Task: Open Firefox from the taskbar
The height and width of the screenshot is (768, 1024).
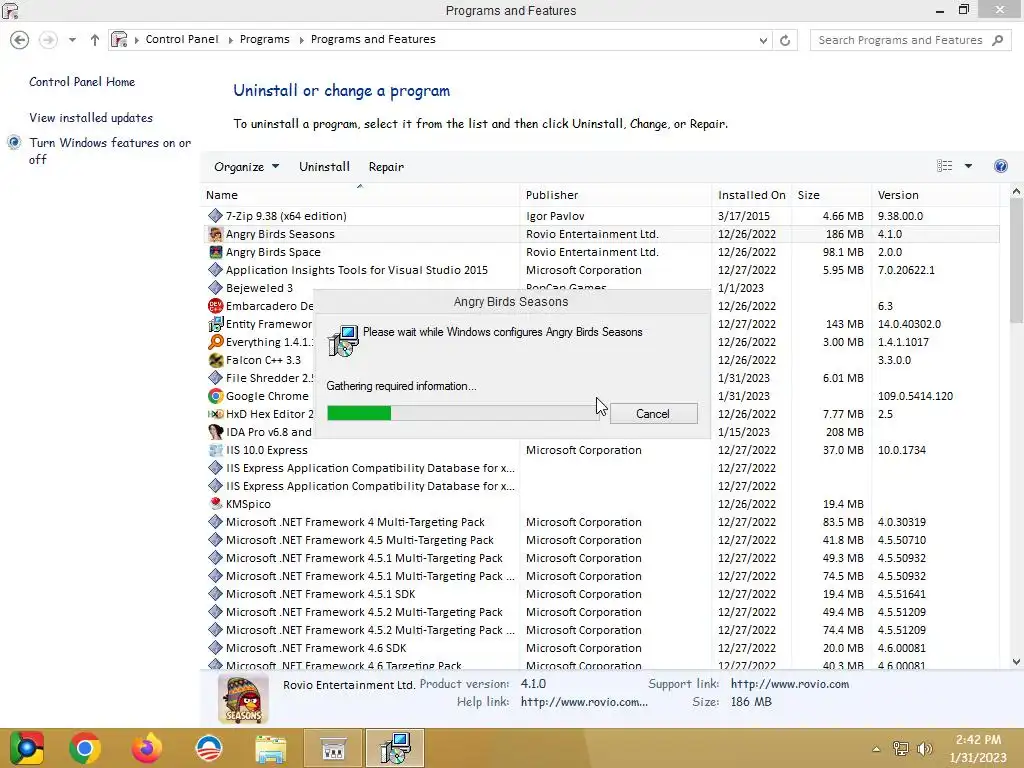Action: (146, 748)
